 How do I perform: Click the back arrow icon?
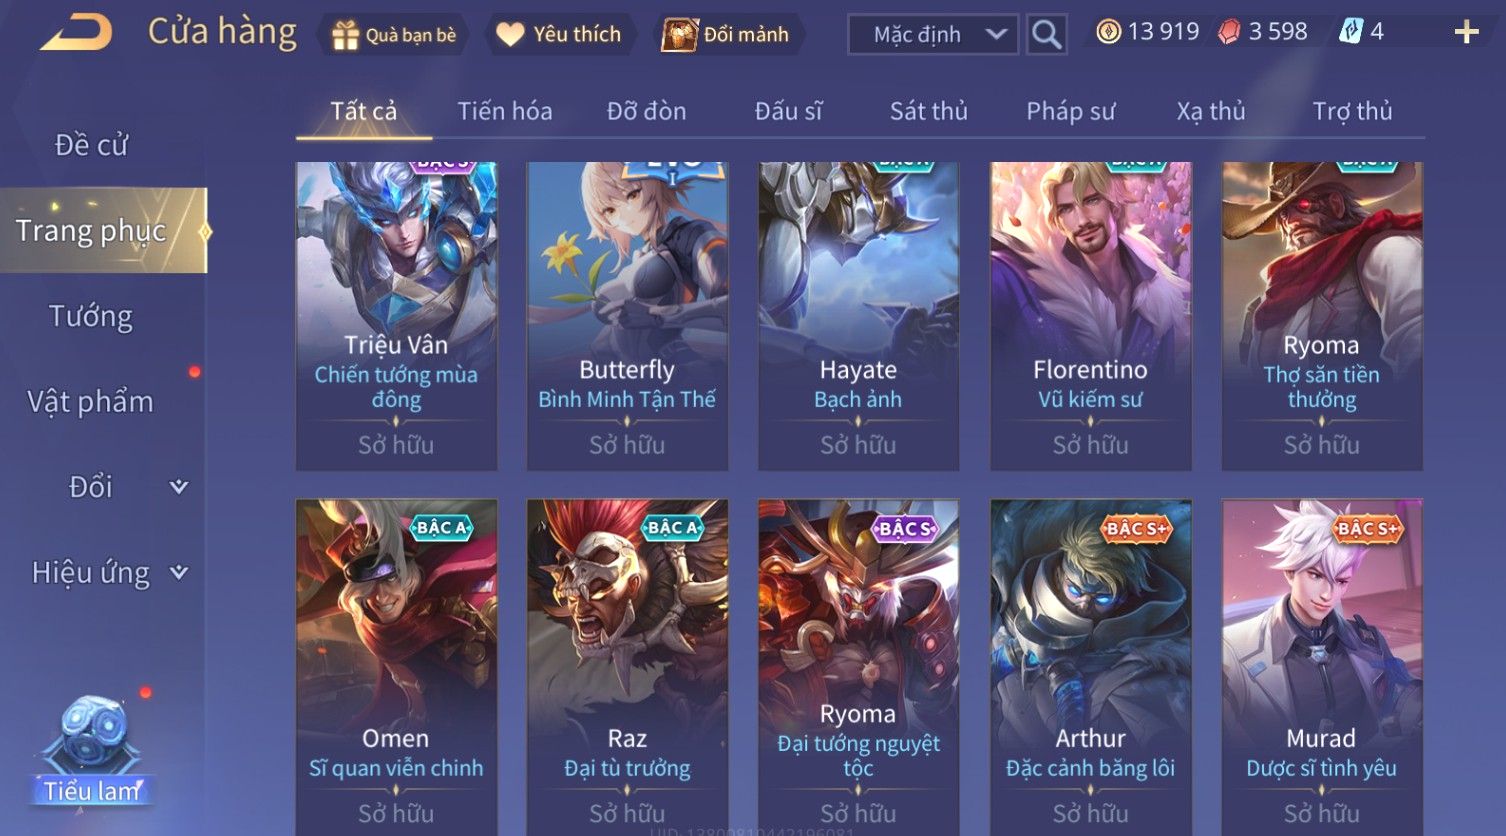(x=77, y=32)
